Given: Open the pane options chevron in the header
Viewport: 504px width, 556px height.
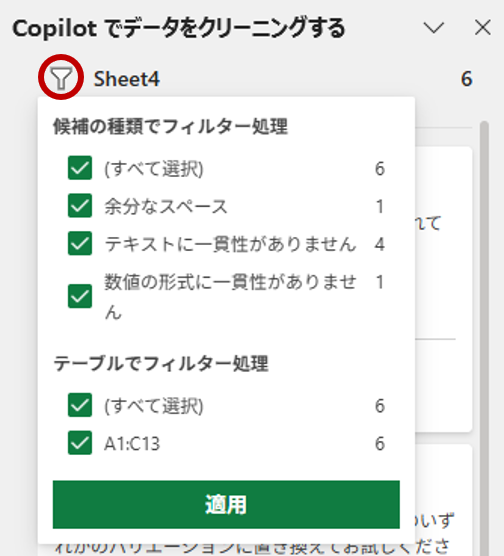Looking at the screenshot, I should pyautogui.click(x=433, y=28).
